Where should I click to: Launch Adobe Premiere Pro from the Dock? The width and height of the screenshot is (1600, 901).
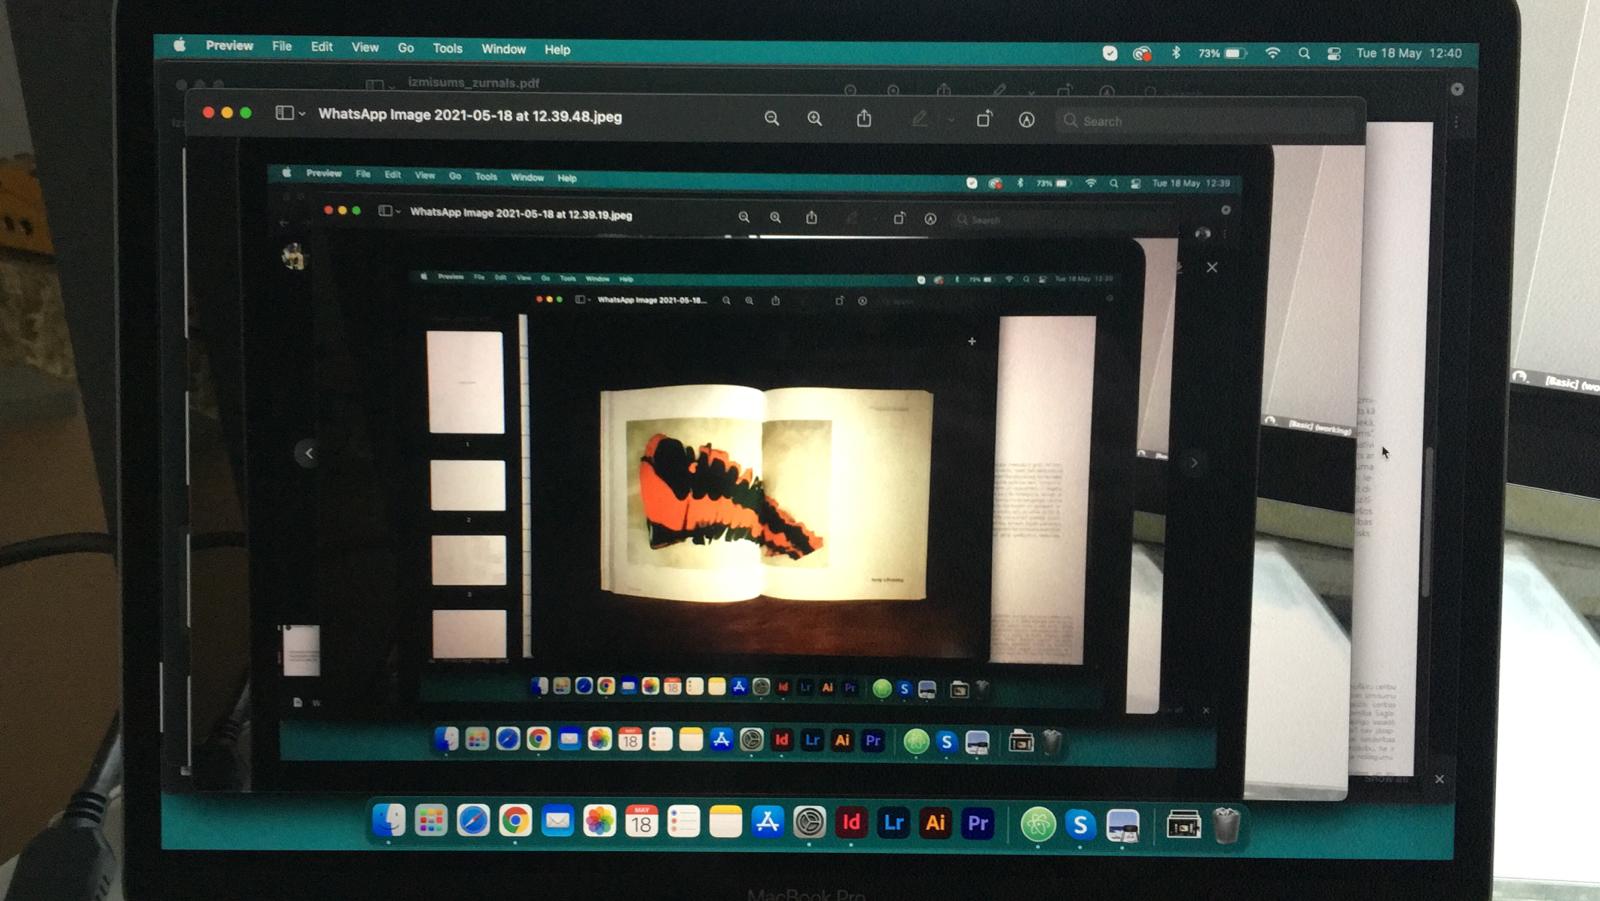coord(977,823)
